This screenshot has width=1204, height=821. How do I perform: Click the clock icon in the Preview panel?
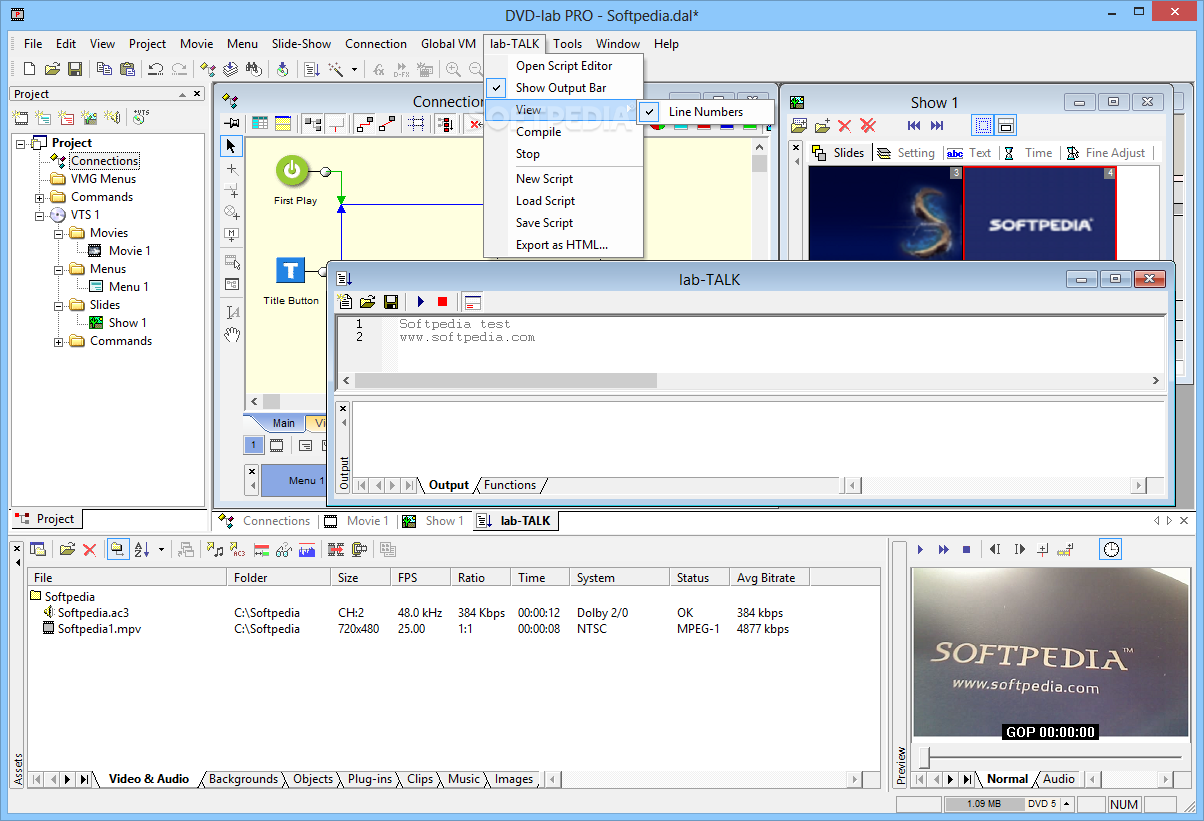tap(1111, 549)
